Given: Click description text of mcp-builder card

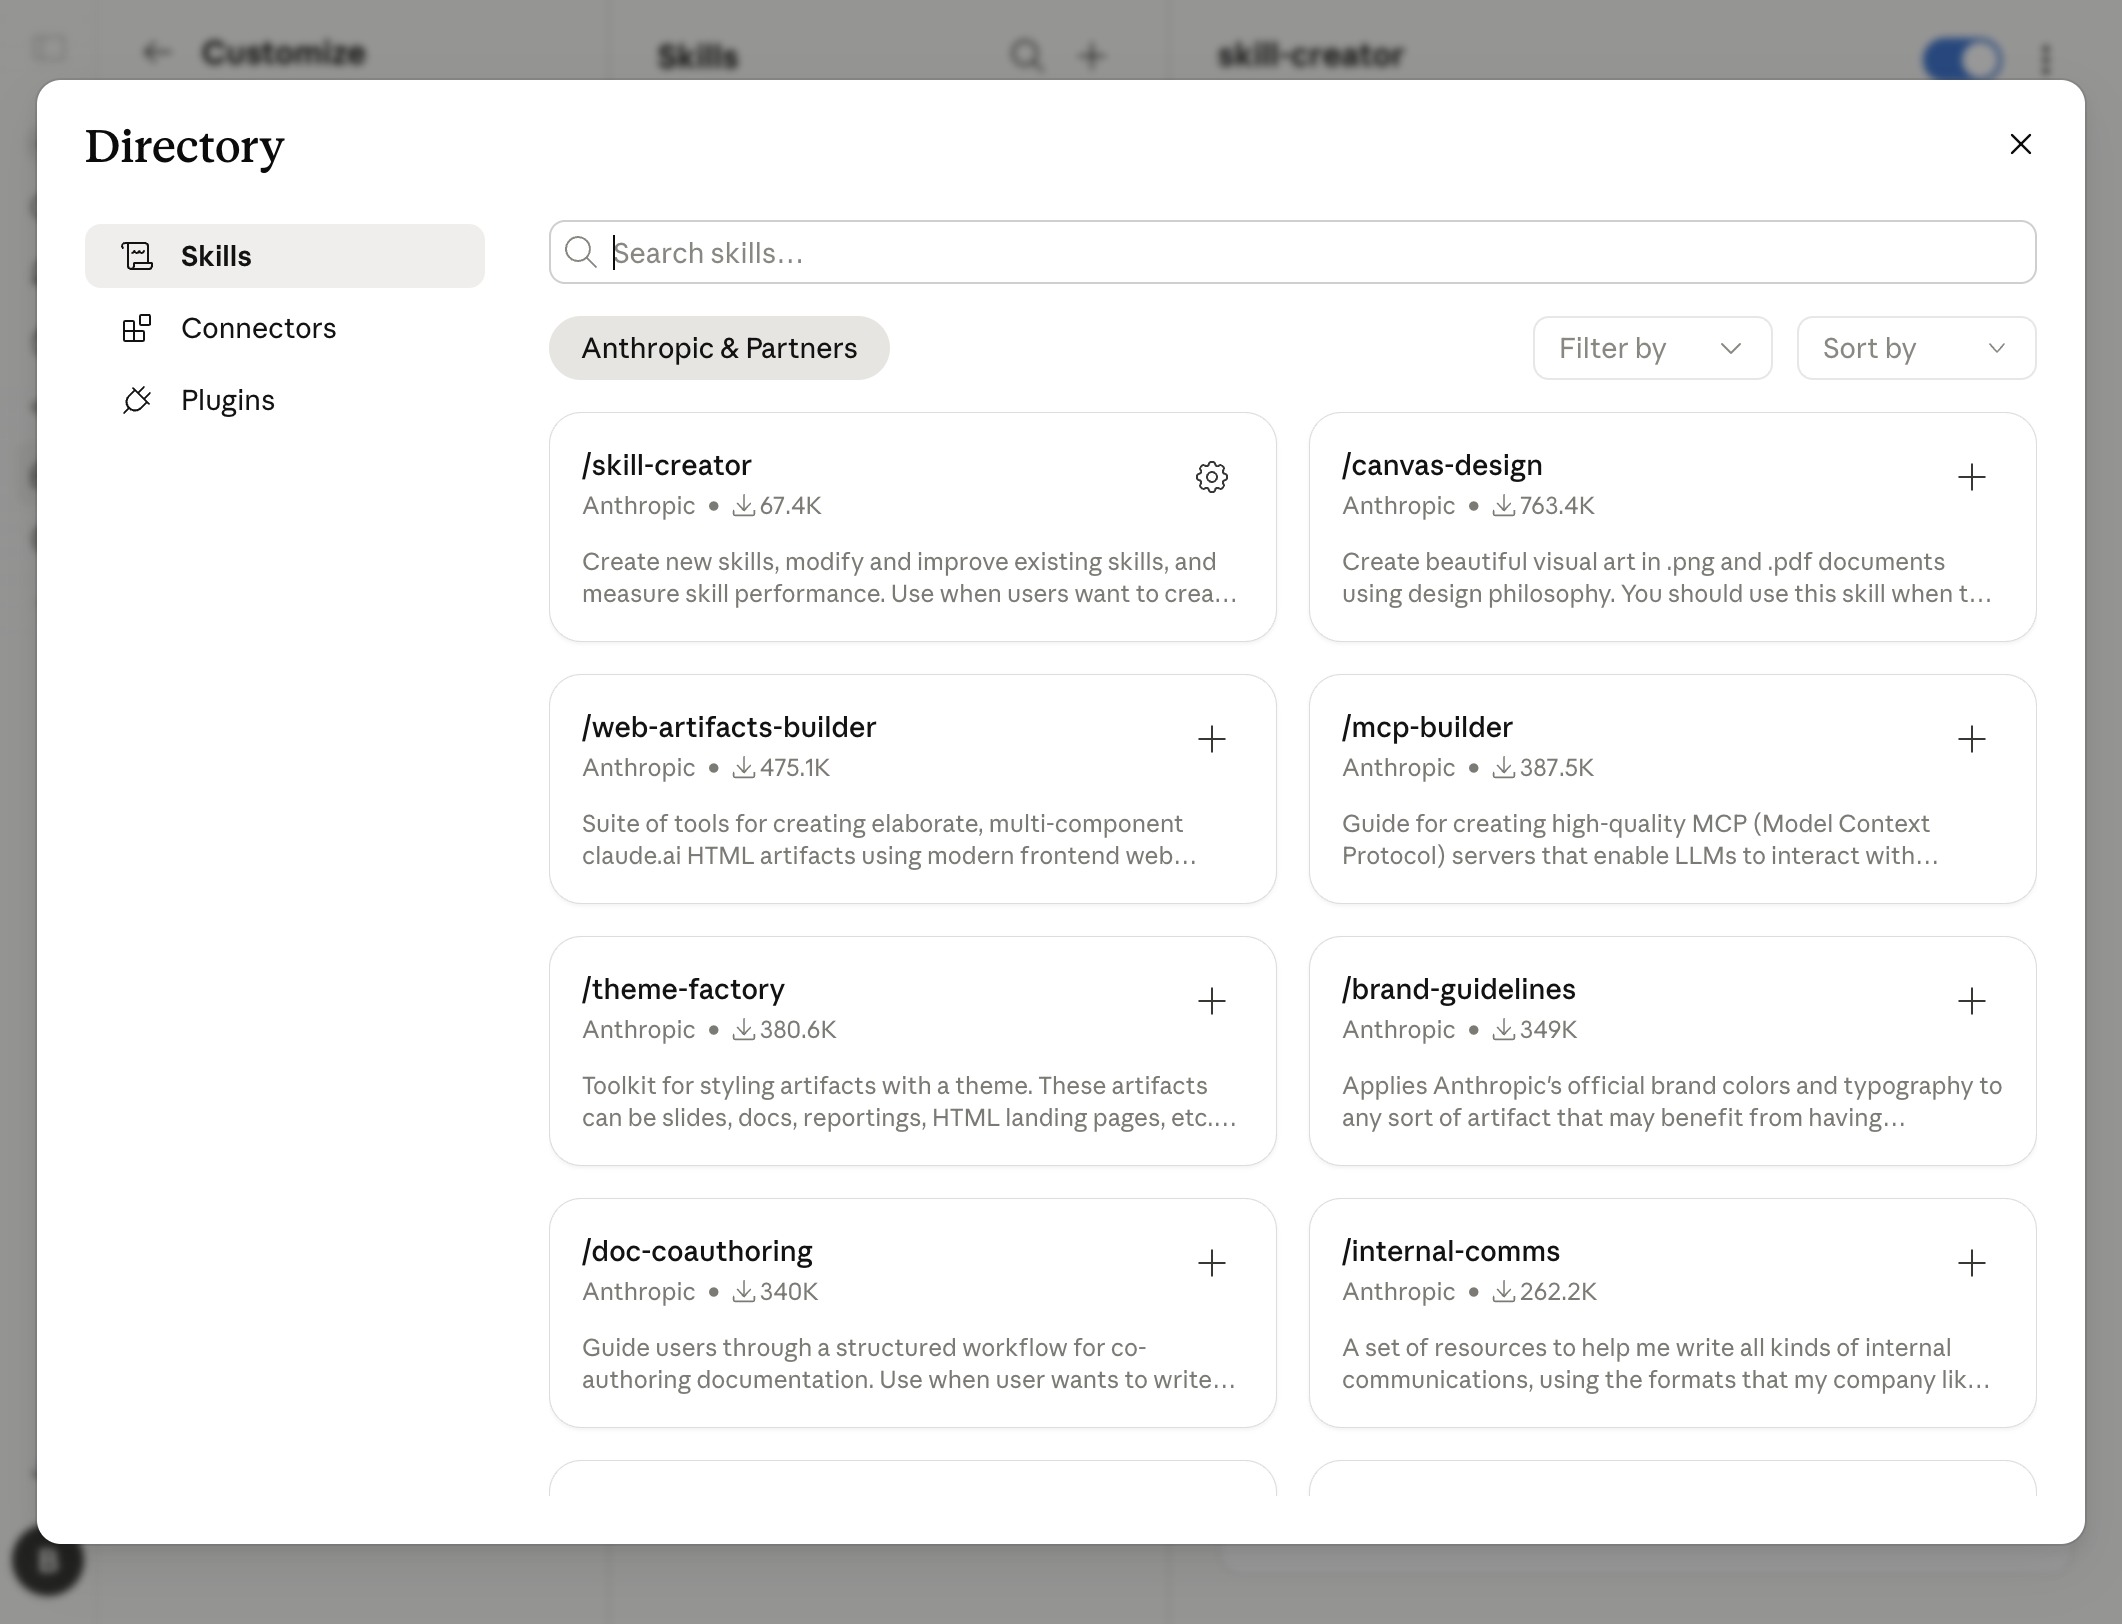Looking at the screenshot, I should click(1640, 839).
